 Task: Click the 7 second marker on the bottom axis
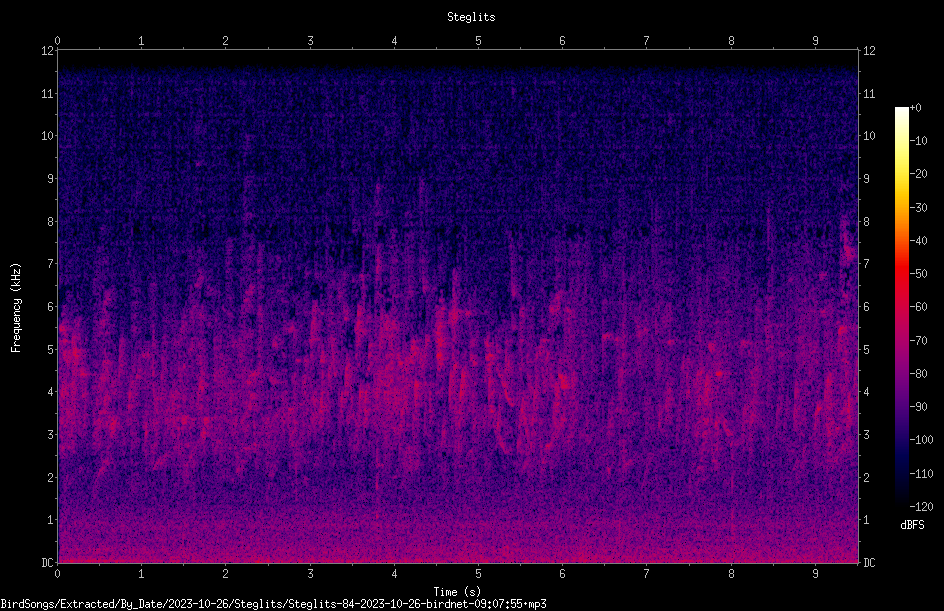coord(646,574)
